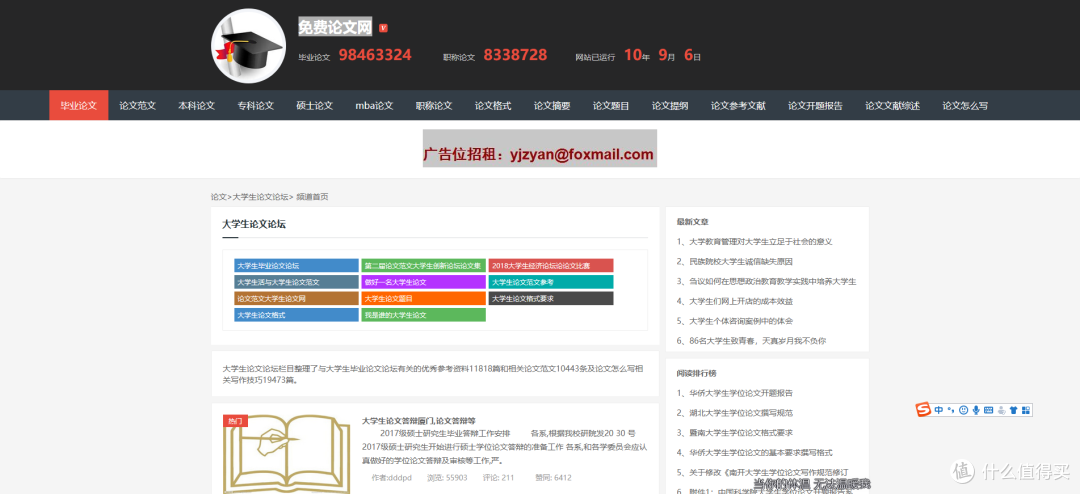Image resolution: width=1080 pixels, height=494 pixels.
Task: Toggle punctuation mode in Sogou bar
Action: click(951, 410)
